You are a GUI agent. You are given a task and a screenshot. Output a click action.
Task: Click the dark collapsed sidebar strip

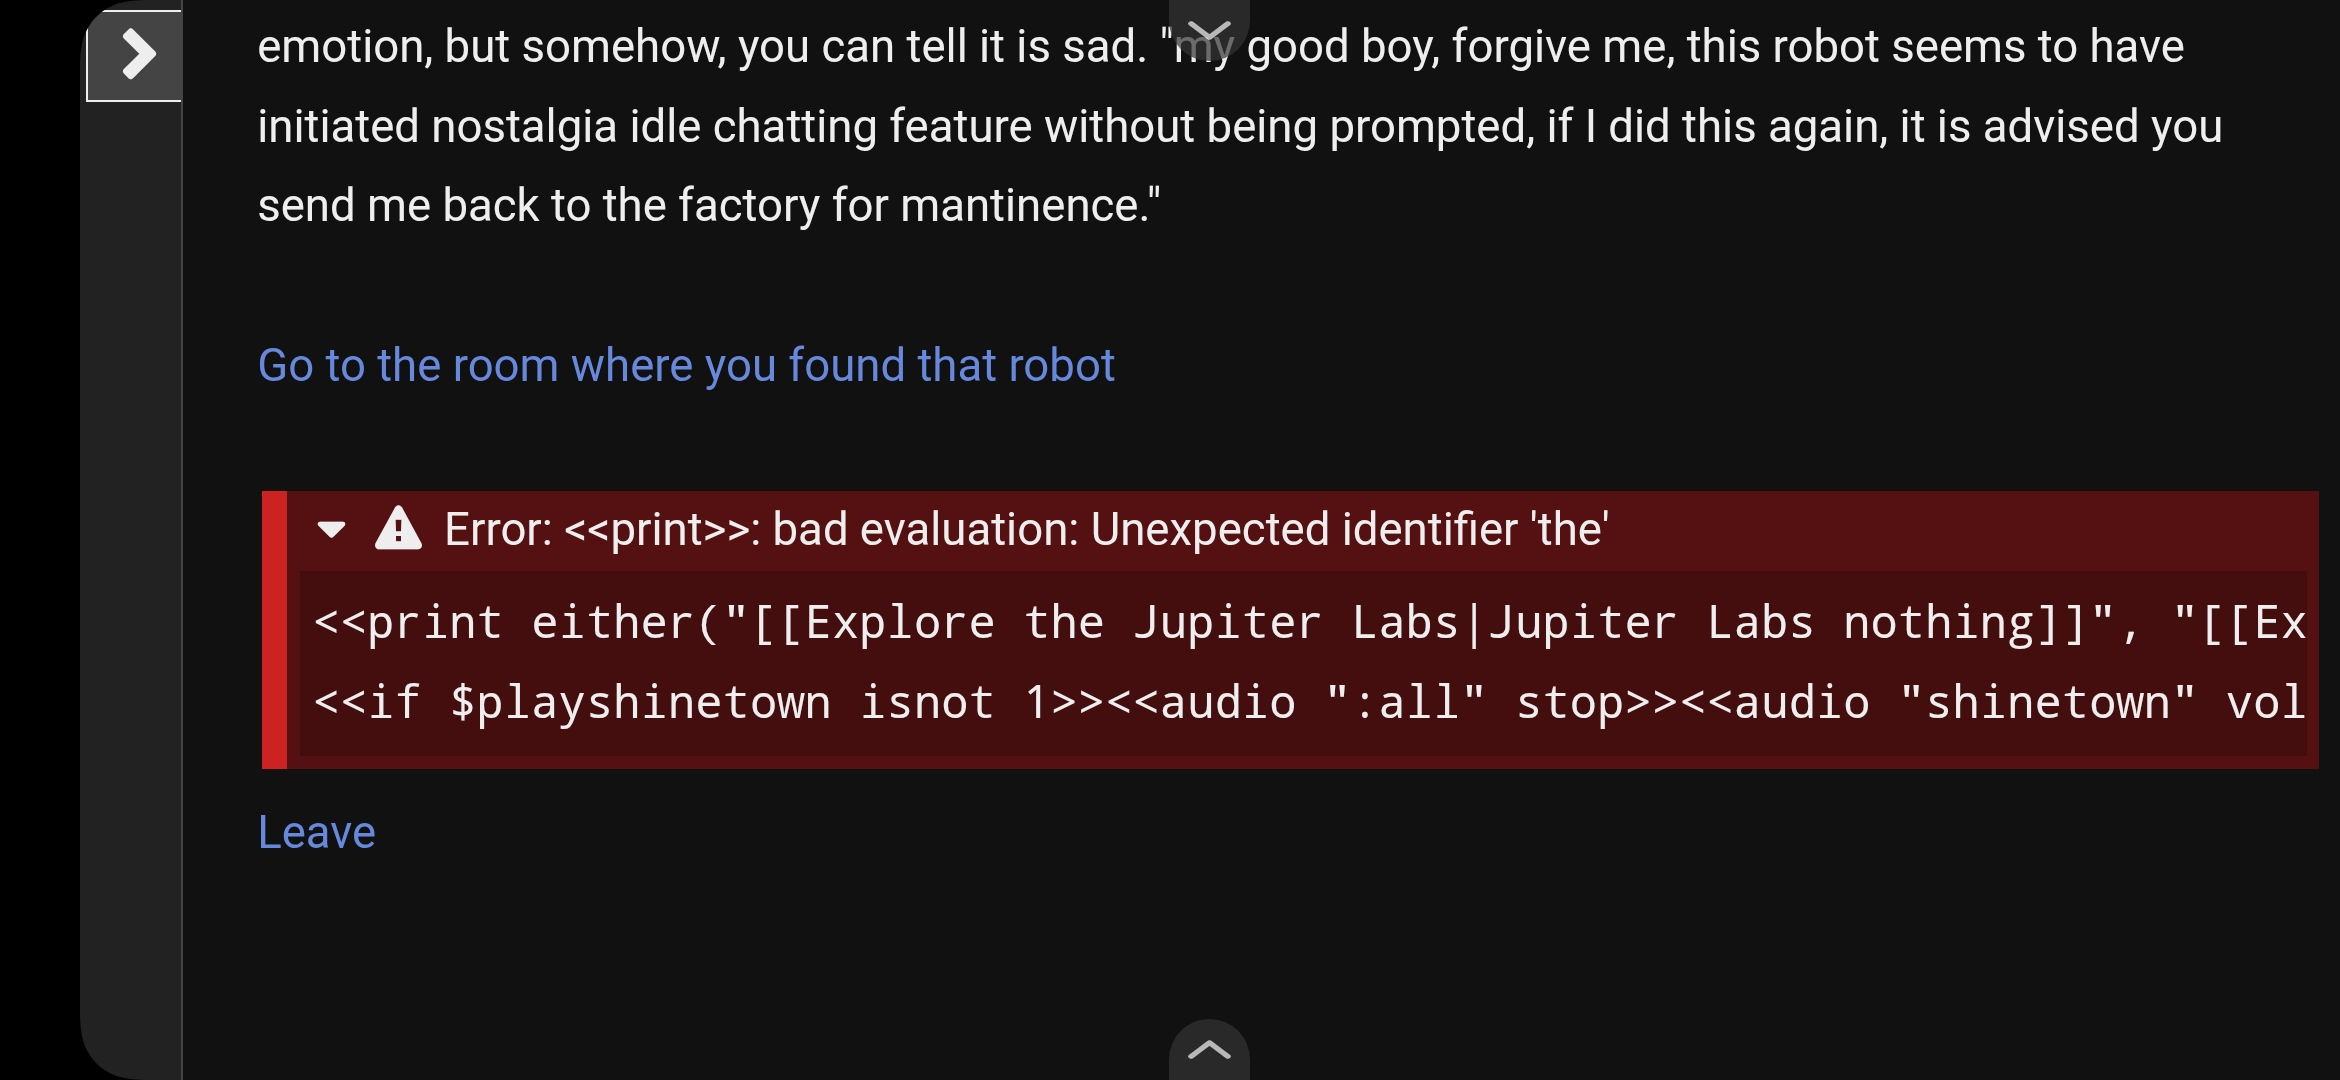point(131,590)
